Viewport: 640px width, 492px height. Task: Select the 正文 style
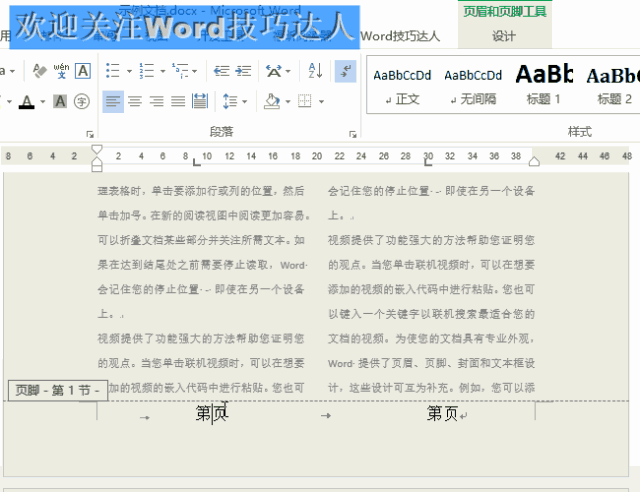click(402, 87)
